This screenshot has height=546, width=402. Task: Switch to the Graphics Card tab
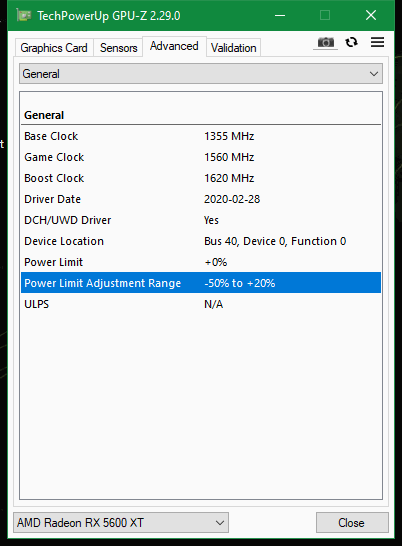[x=54, y=48]
